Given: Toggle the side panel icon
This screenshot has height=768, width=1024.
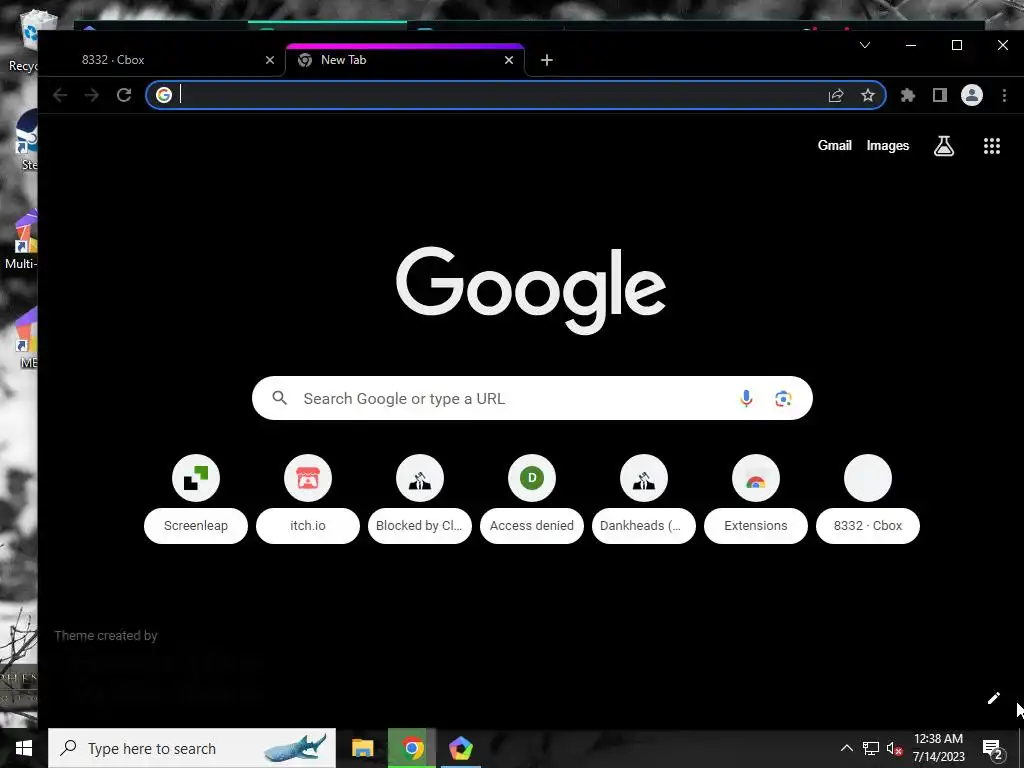Looking at the screenshot, I should pos(940,95).
